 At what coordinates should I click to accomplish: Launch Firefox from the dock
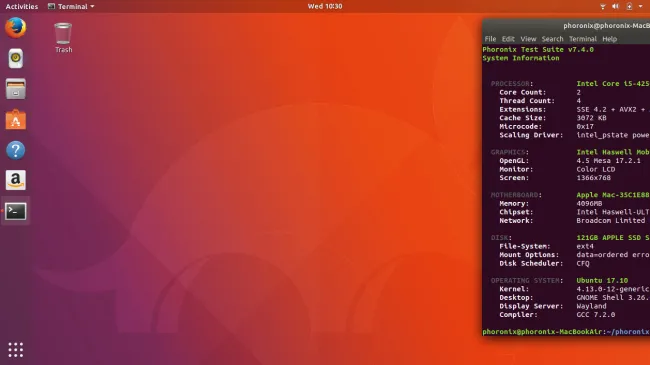click(x=15, y=28)
